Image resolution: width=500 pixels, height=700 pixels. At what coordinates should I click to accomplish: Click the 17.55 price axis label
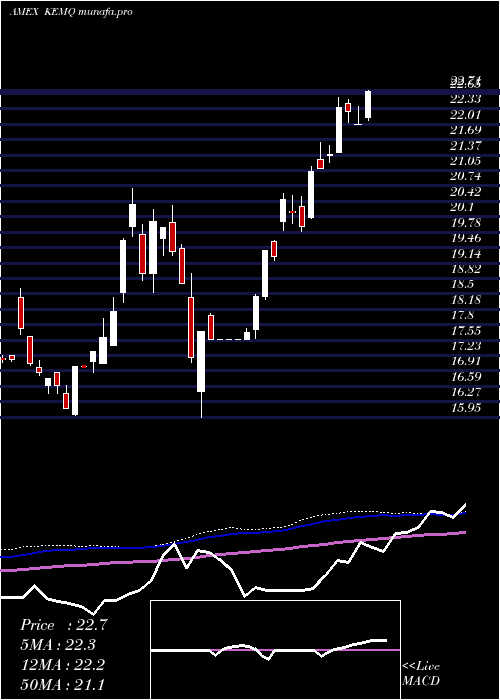pyautogui.click(x=465, y=330)
